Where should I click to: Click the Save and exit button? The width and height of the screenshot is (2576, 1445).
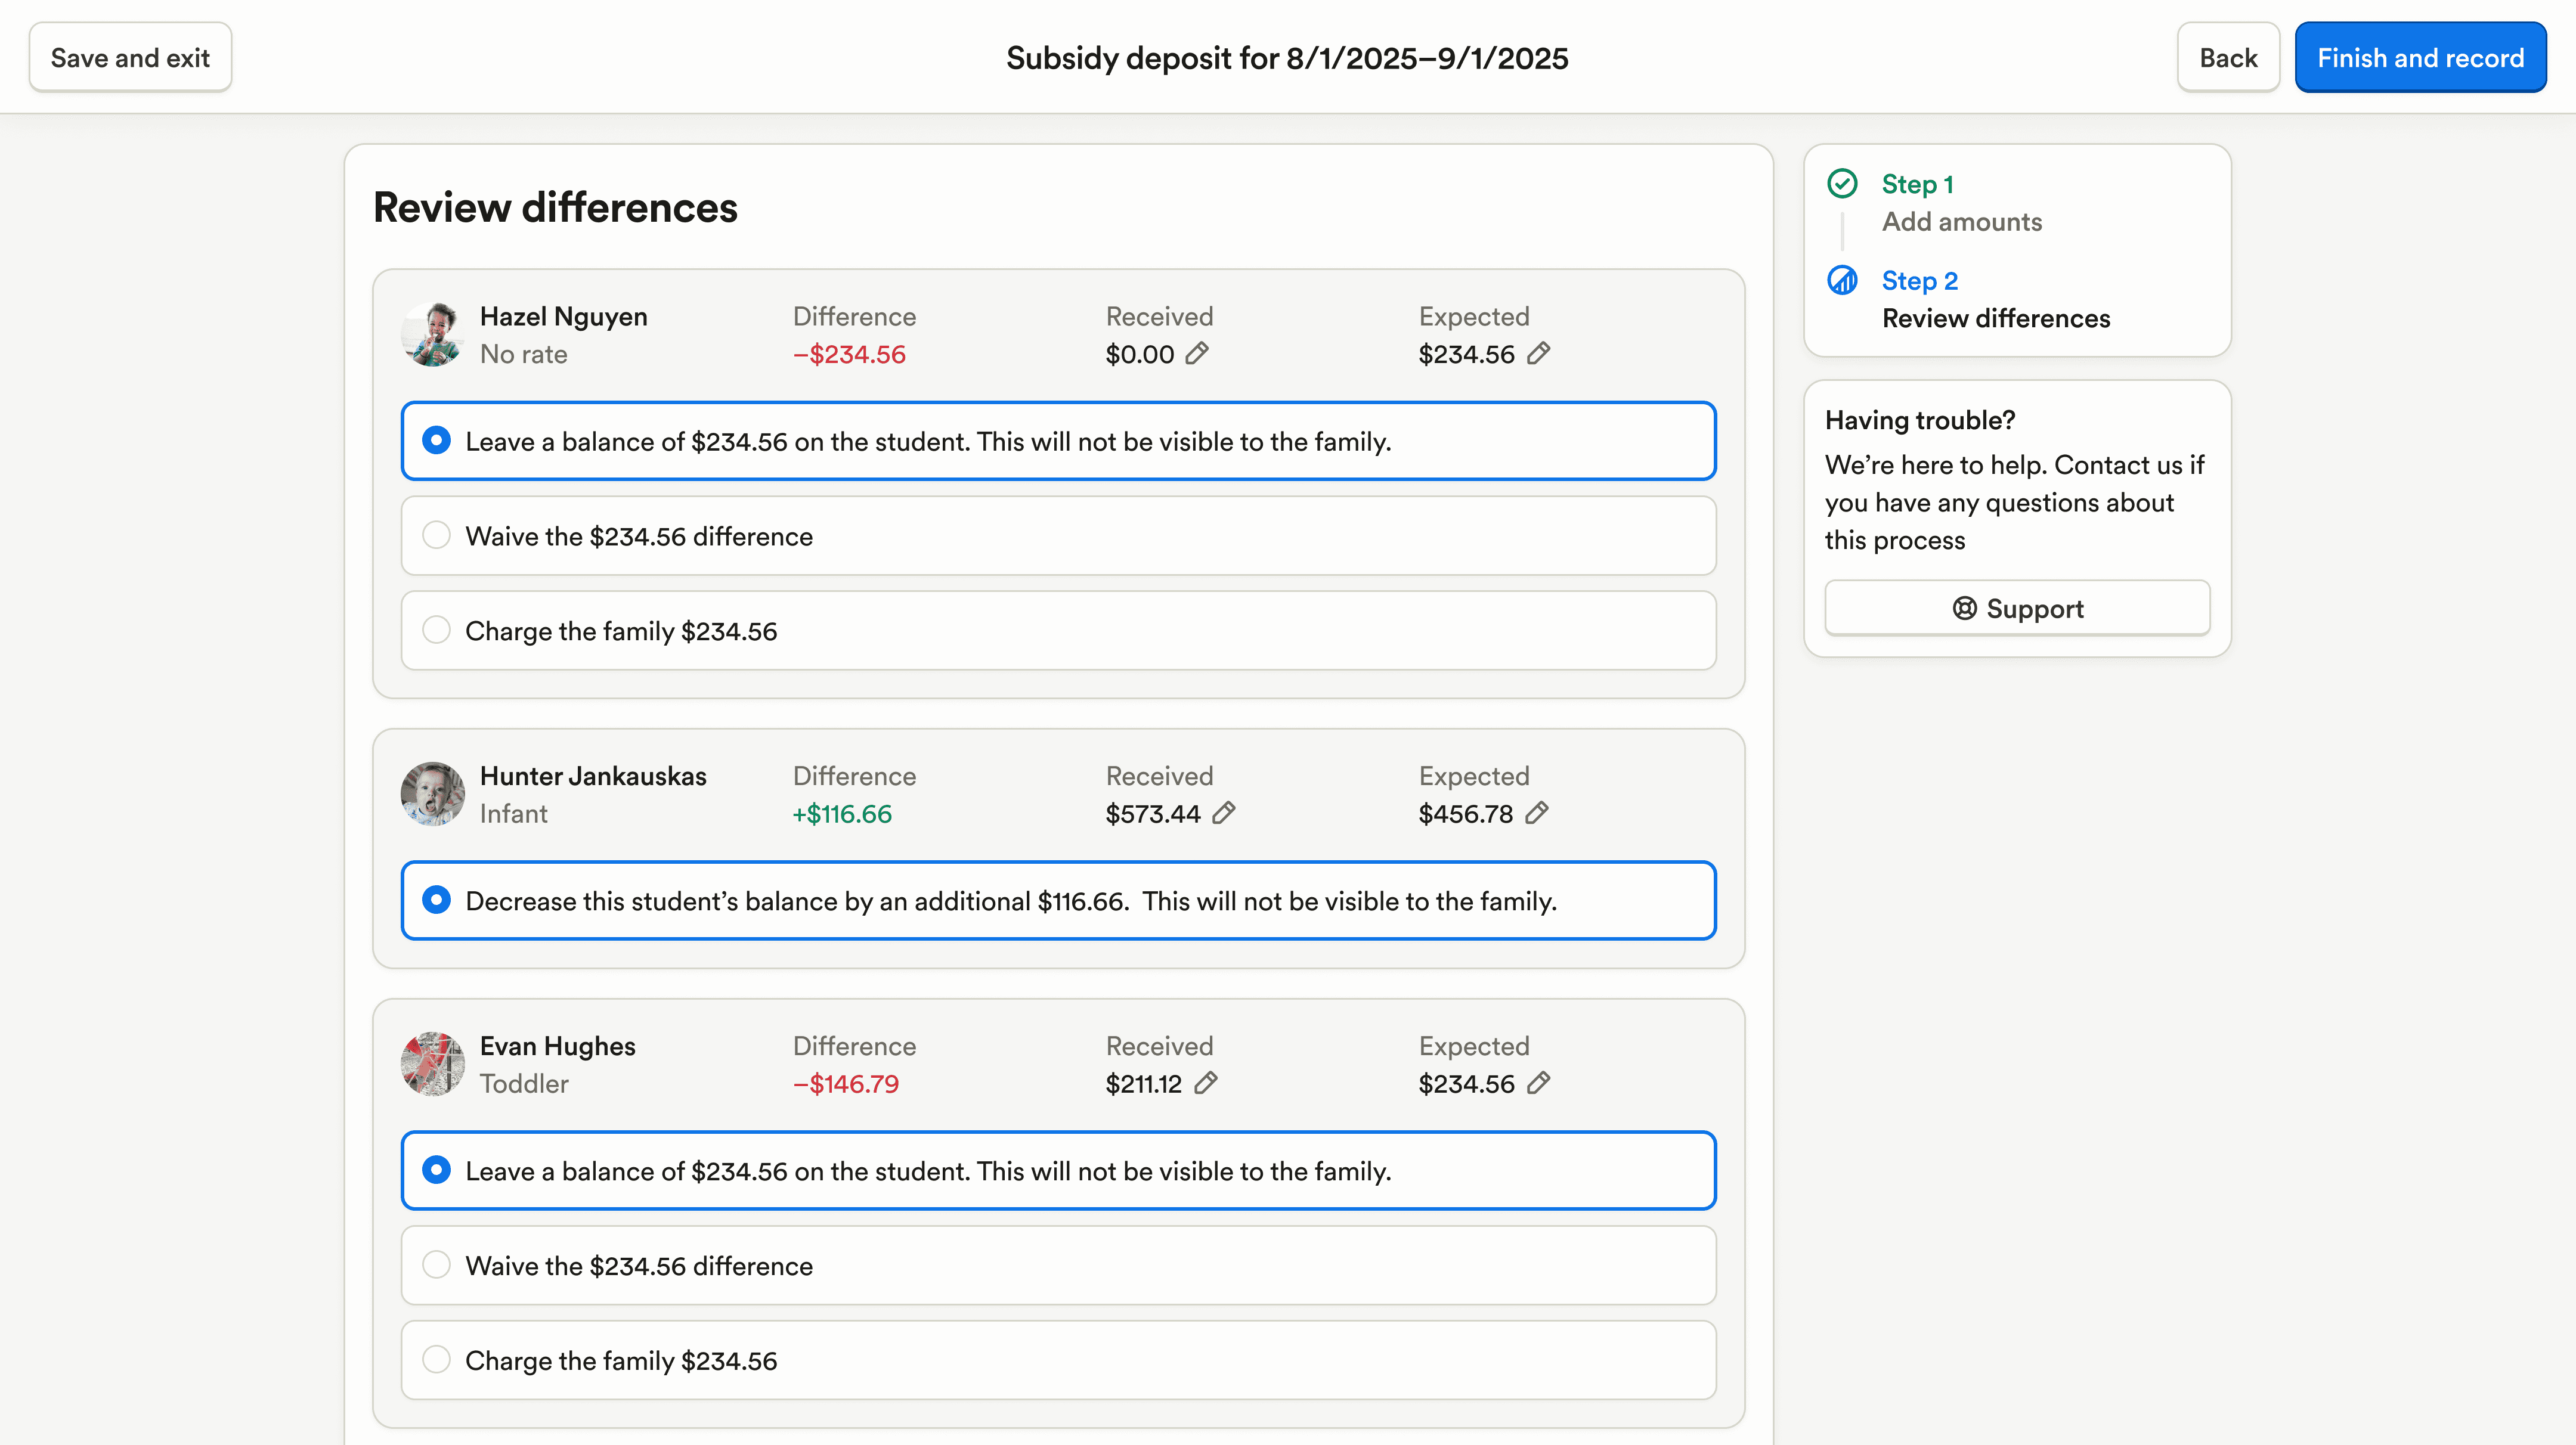click(130, 58)
